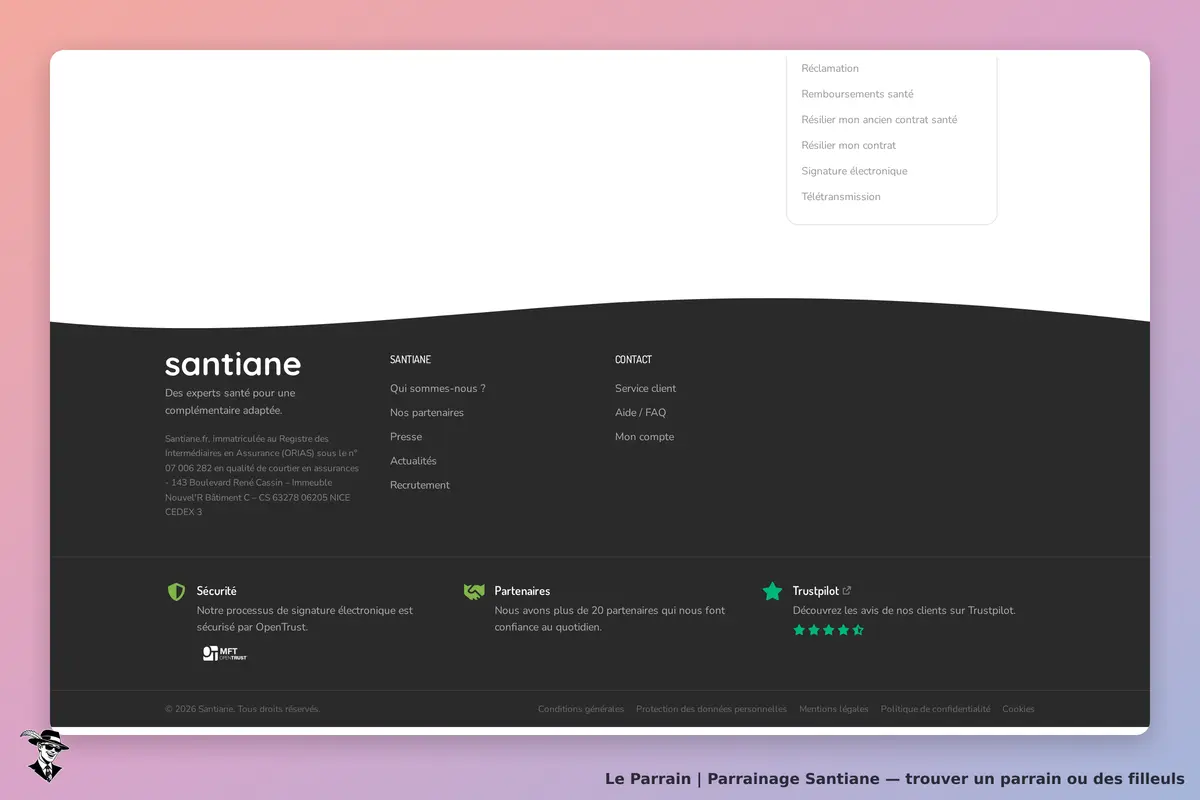Click 'Découvrez les avis de nos clients' text

click(904, 610)
